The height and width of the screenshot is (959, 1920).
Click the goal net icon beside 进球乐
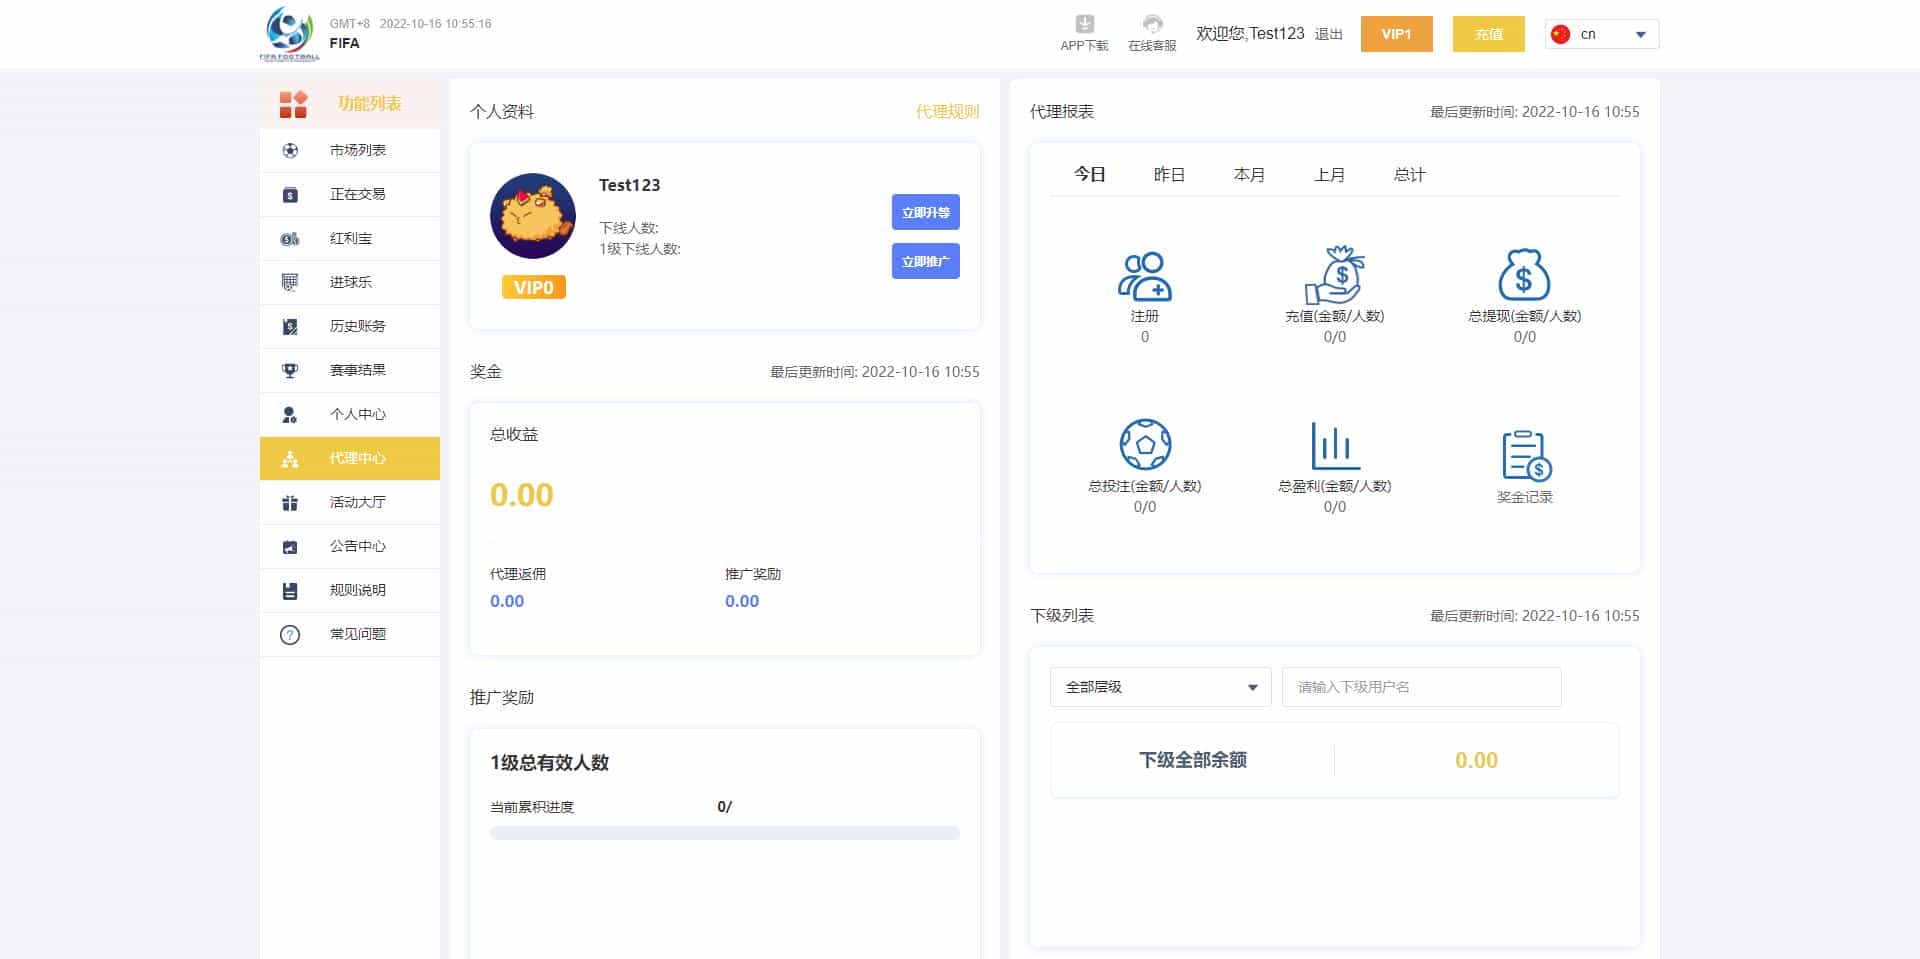pyautogui.click(x=290, y=282)
